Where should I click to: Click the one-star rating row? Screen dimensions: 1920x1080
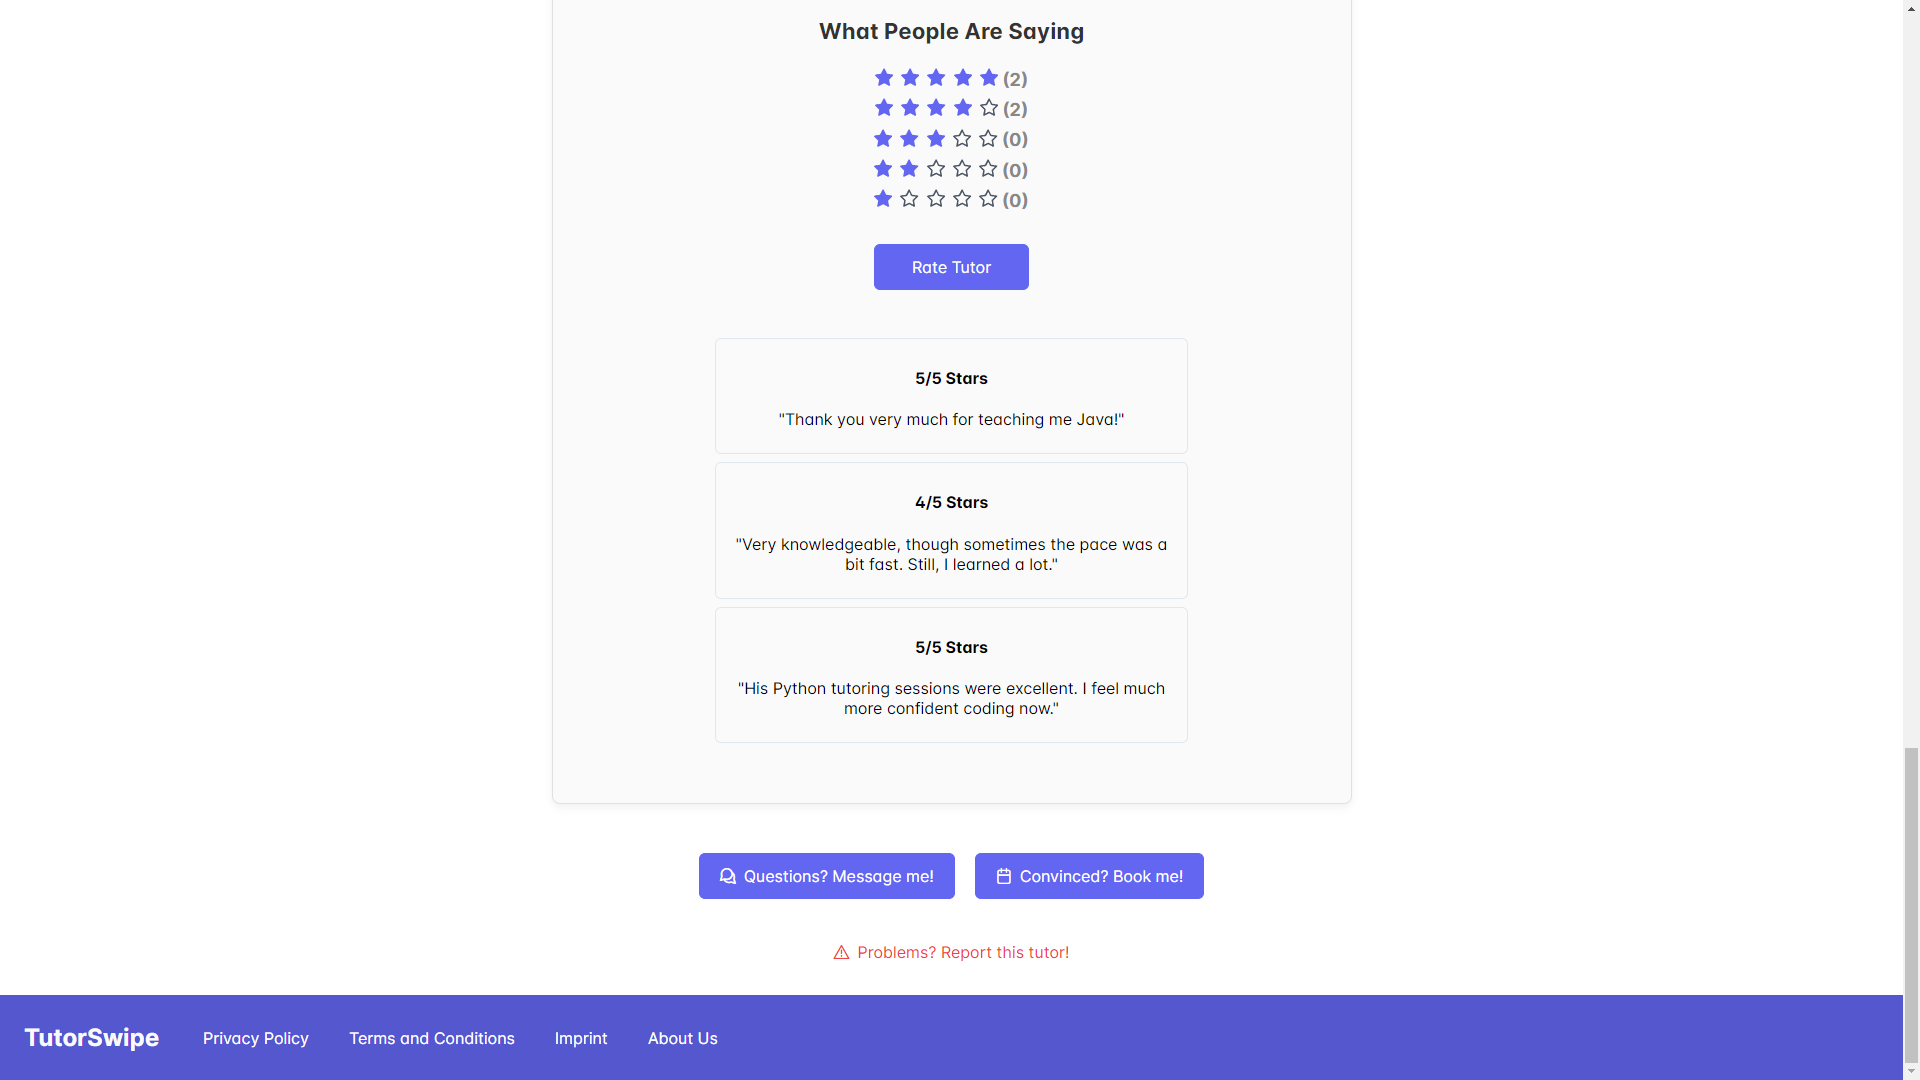[x=950, y=199]
